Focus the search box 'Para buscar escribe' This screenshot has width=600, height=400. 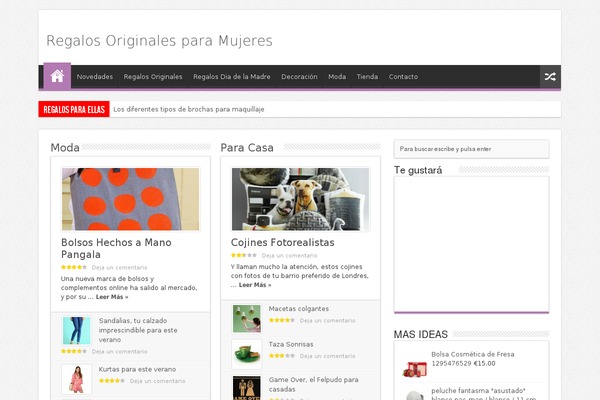pos(471,149)
